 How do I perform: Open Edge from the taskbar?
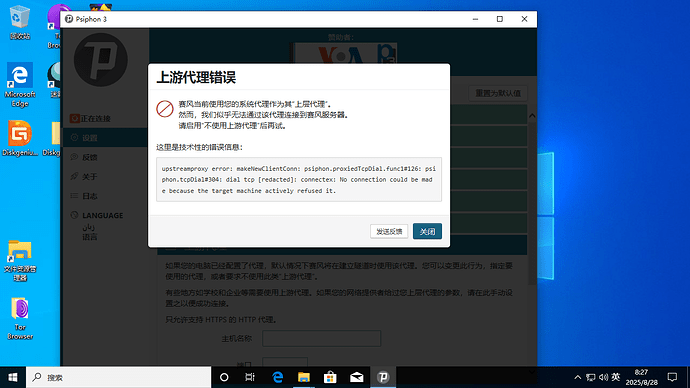(277, 377)
